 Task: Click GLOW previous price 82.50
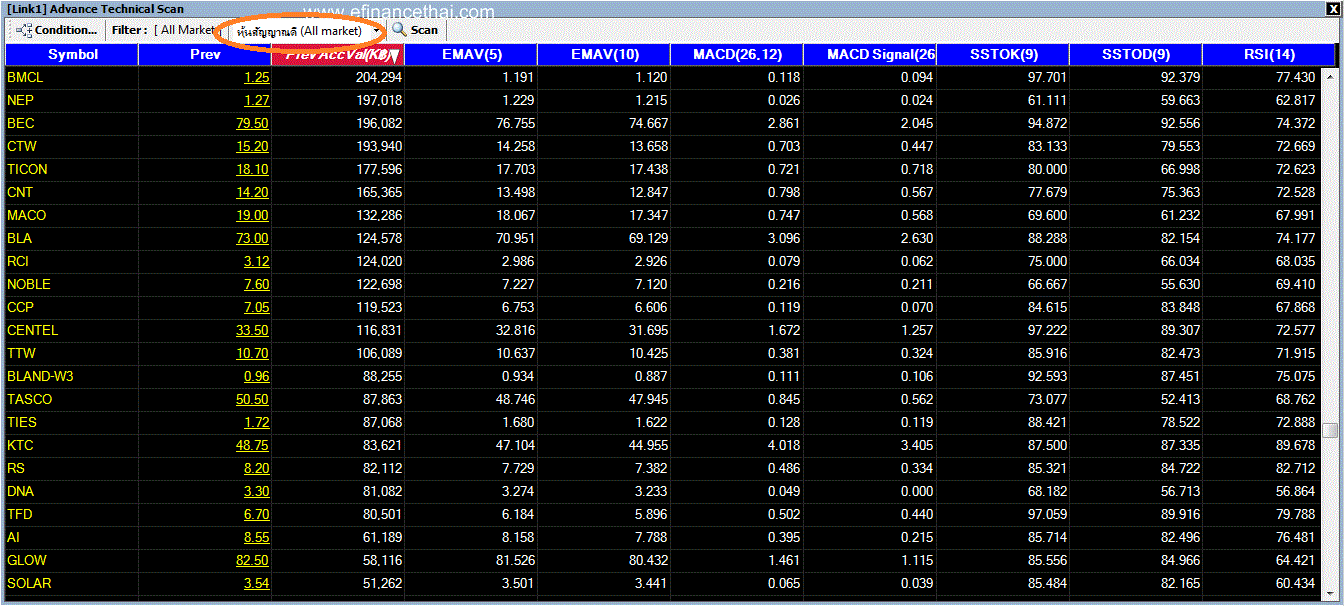tap(252, 560)
